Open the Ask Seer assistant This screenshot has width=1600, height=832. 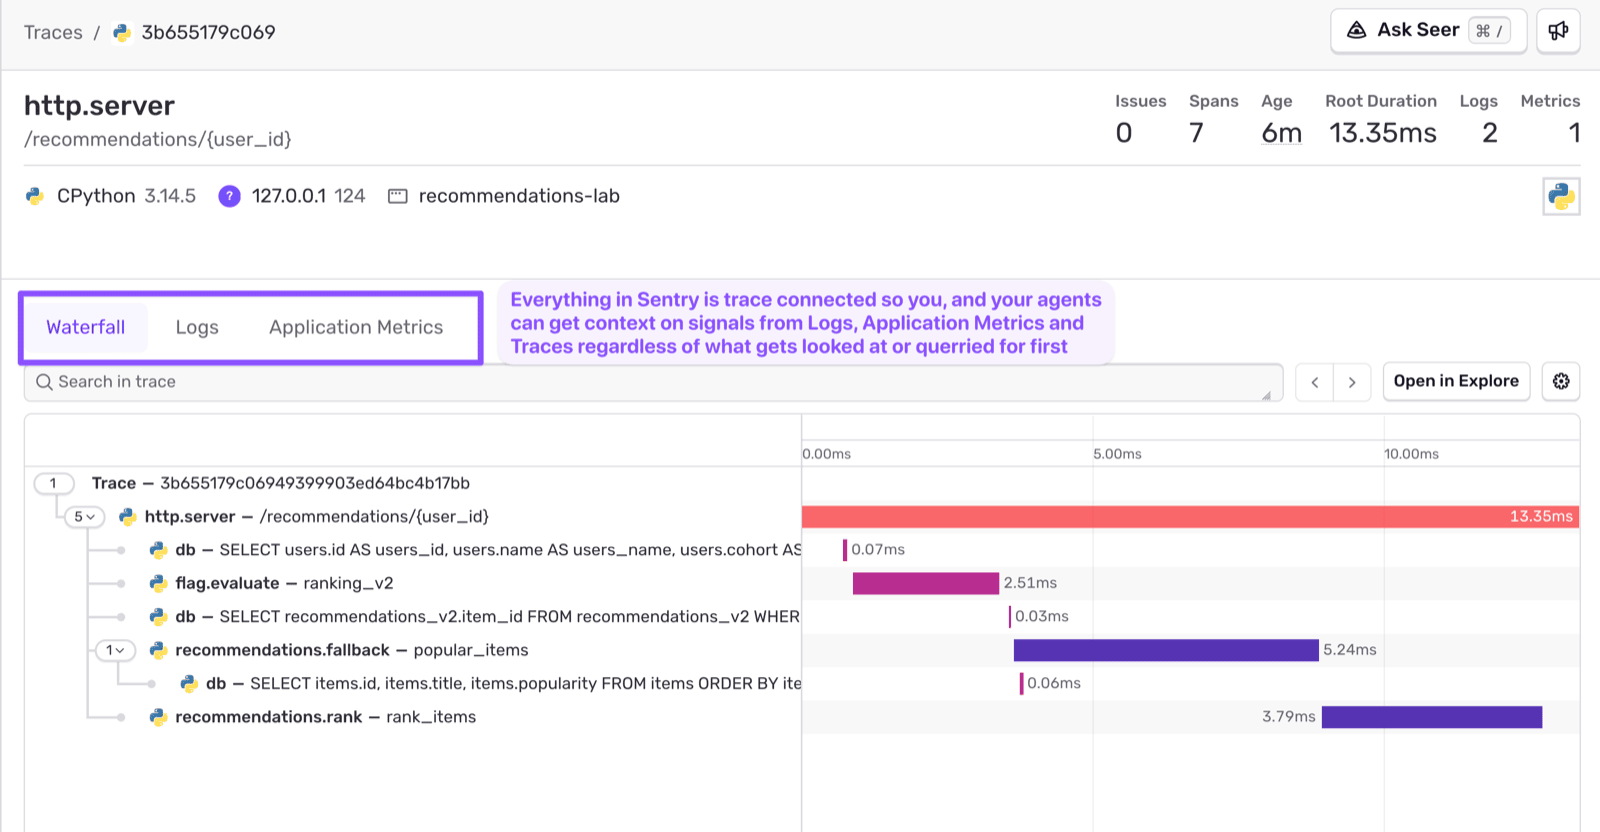(x=1428, y=31)
